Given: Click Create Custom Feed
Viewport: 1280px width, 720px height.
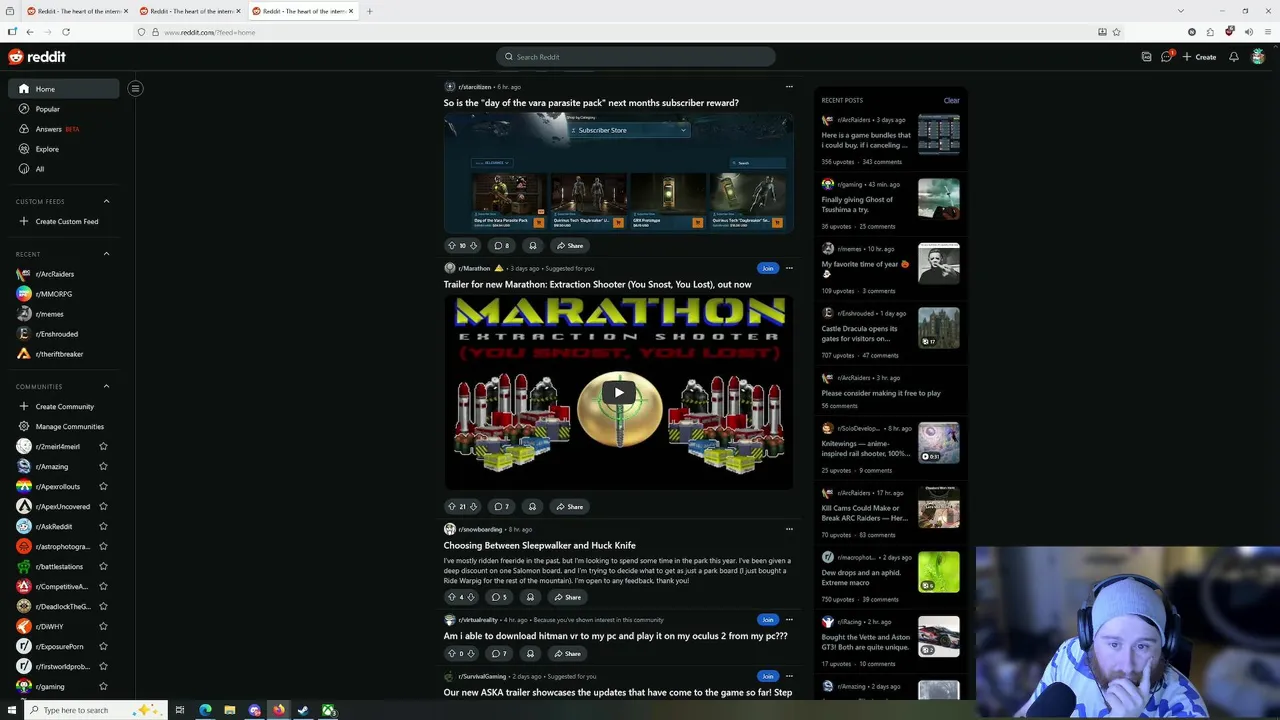Looking at the screenshot, I should point(64,221).
